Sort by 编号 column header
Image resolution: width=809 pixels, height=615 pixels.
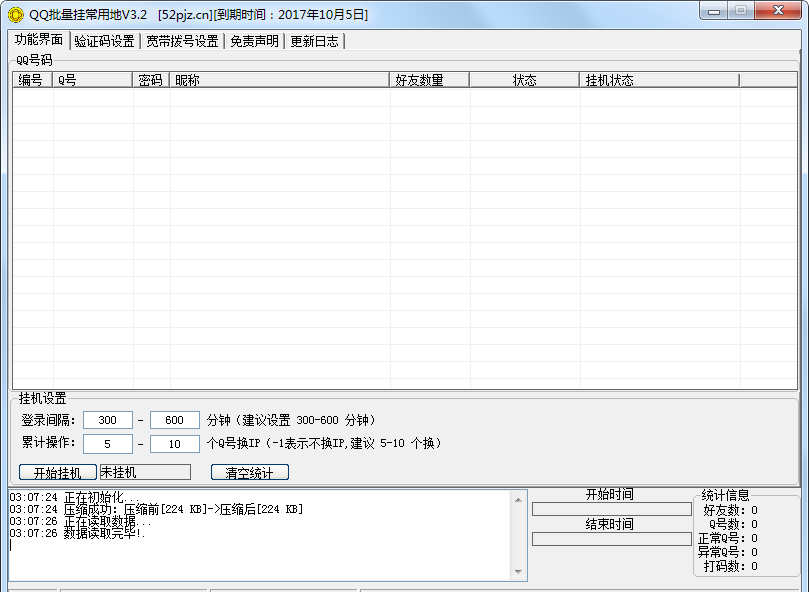point(32,80)
